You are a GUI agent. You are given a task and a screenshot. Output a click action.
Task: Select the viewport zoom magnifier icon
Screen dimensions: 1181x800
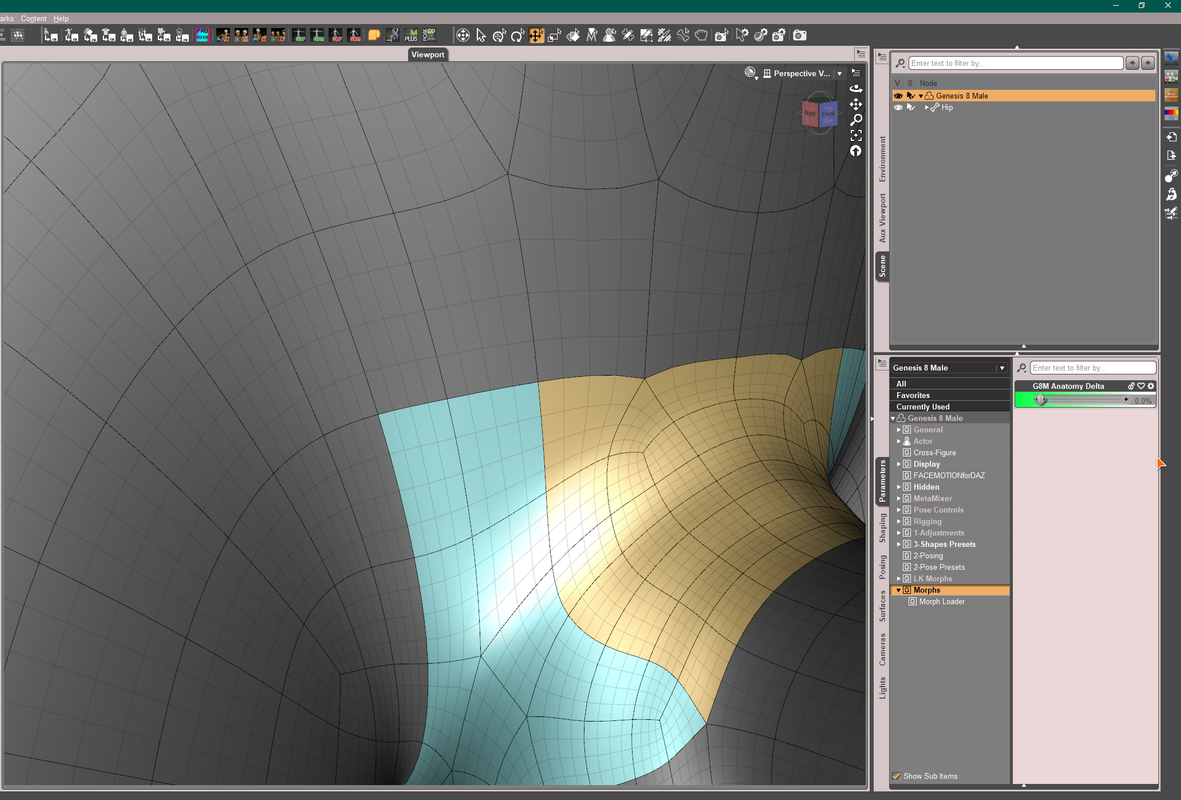coord(856,120)
